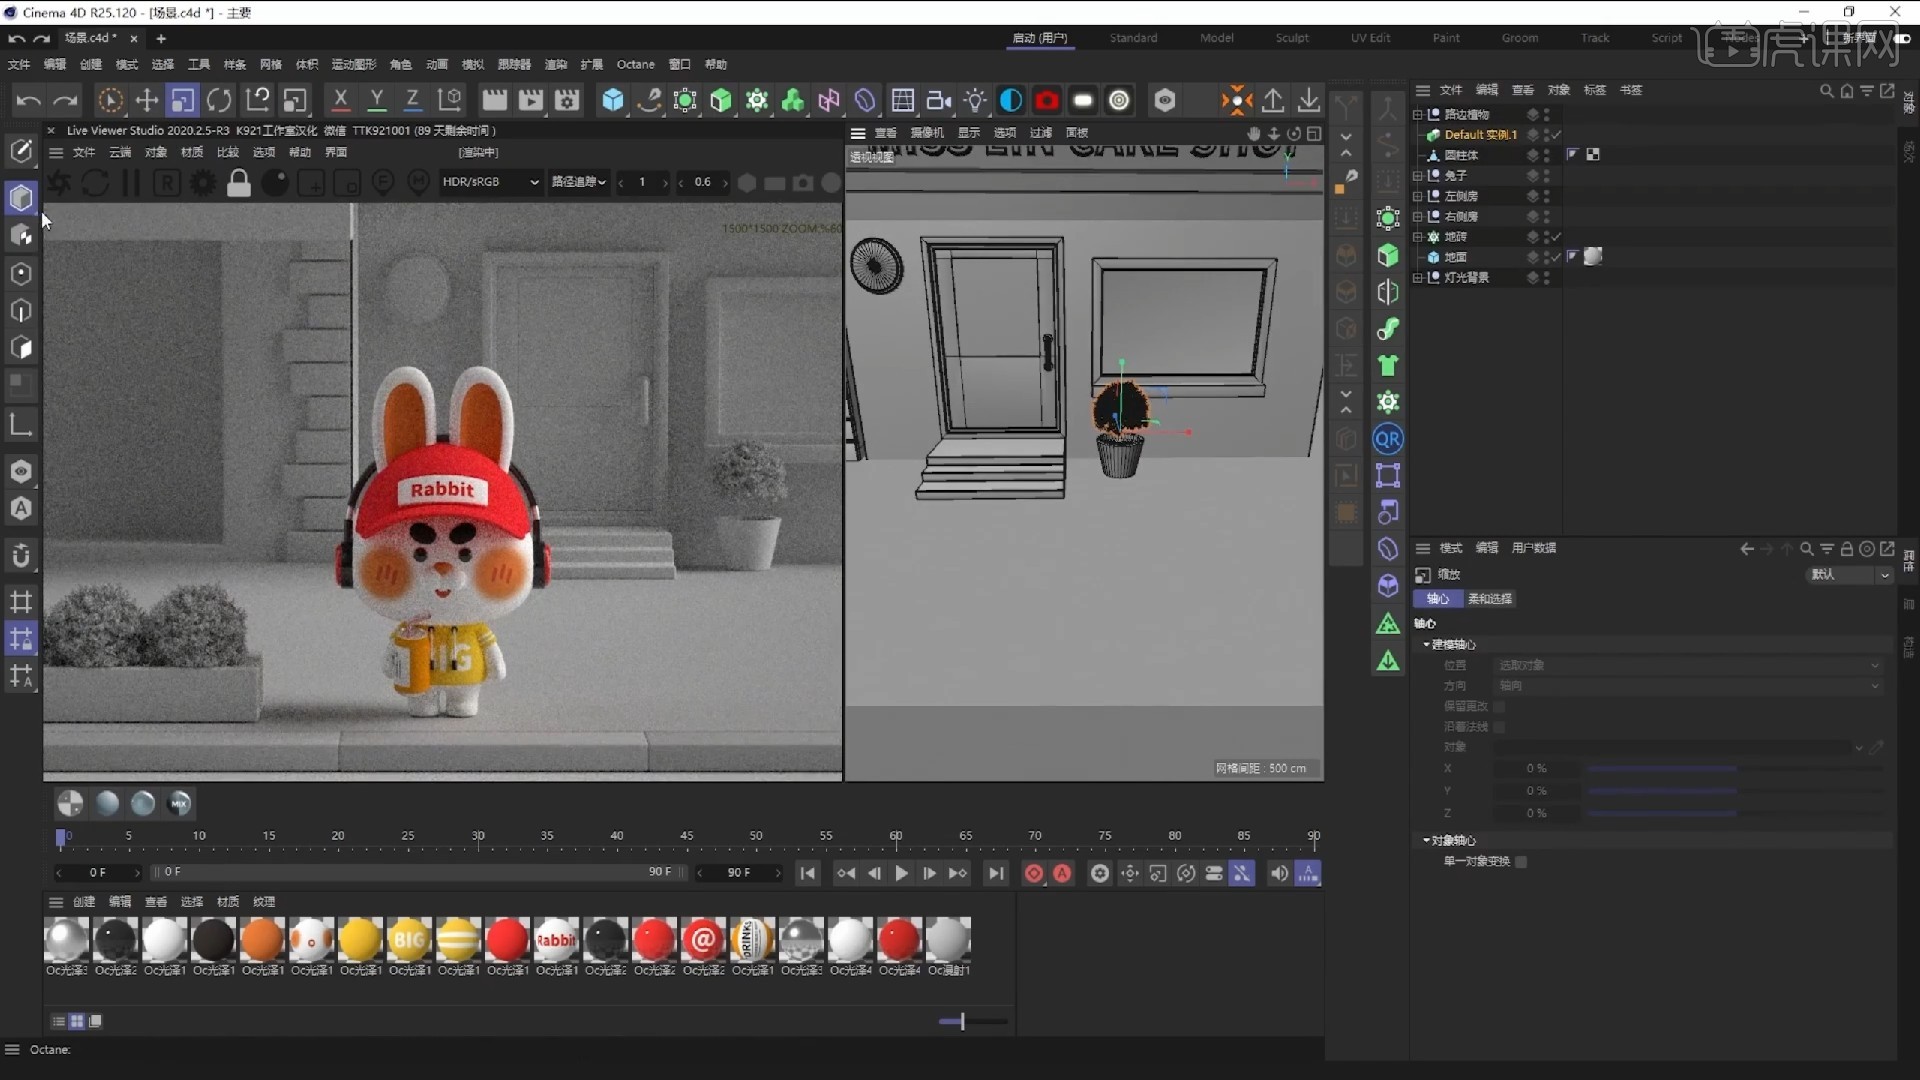Switch to the Sculpt layout tab
1920x1080 pixels.
(x=1291, y=38)
